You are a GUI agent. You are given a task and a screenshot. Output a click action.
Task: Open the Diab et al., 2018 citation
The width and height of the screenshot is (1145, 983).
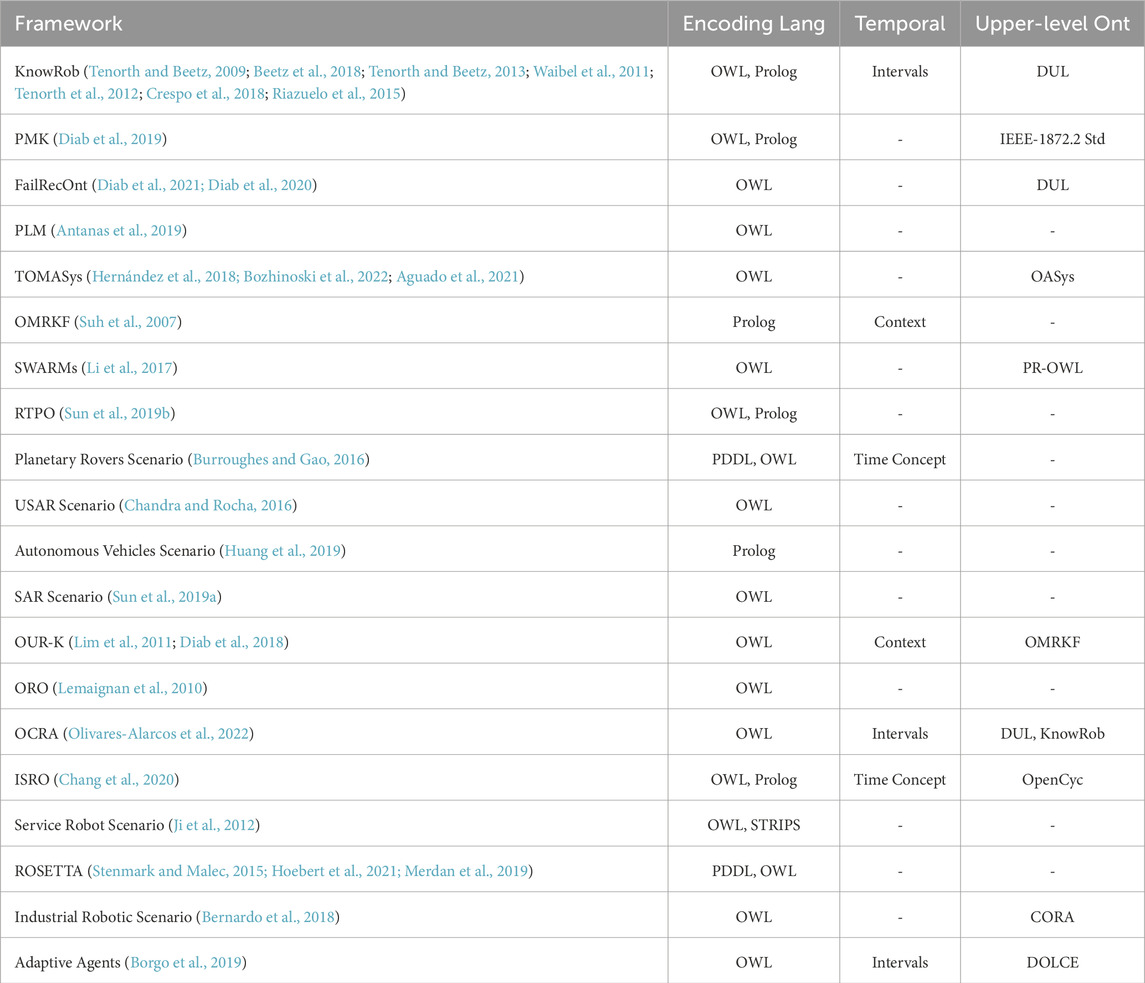click(232, 642)
